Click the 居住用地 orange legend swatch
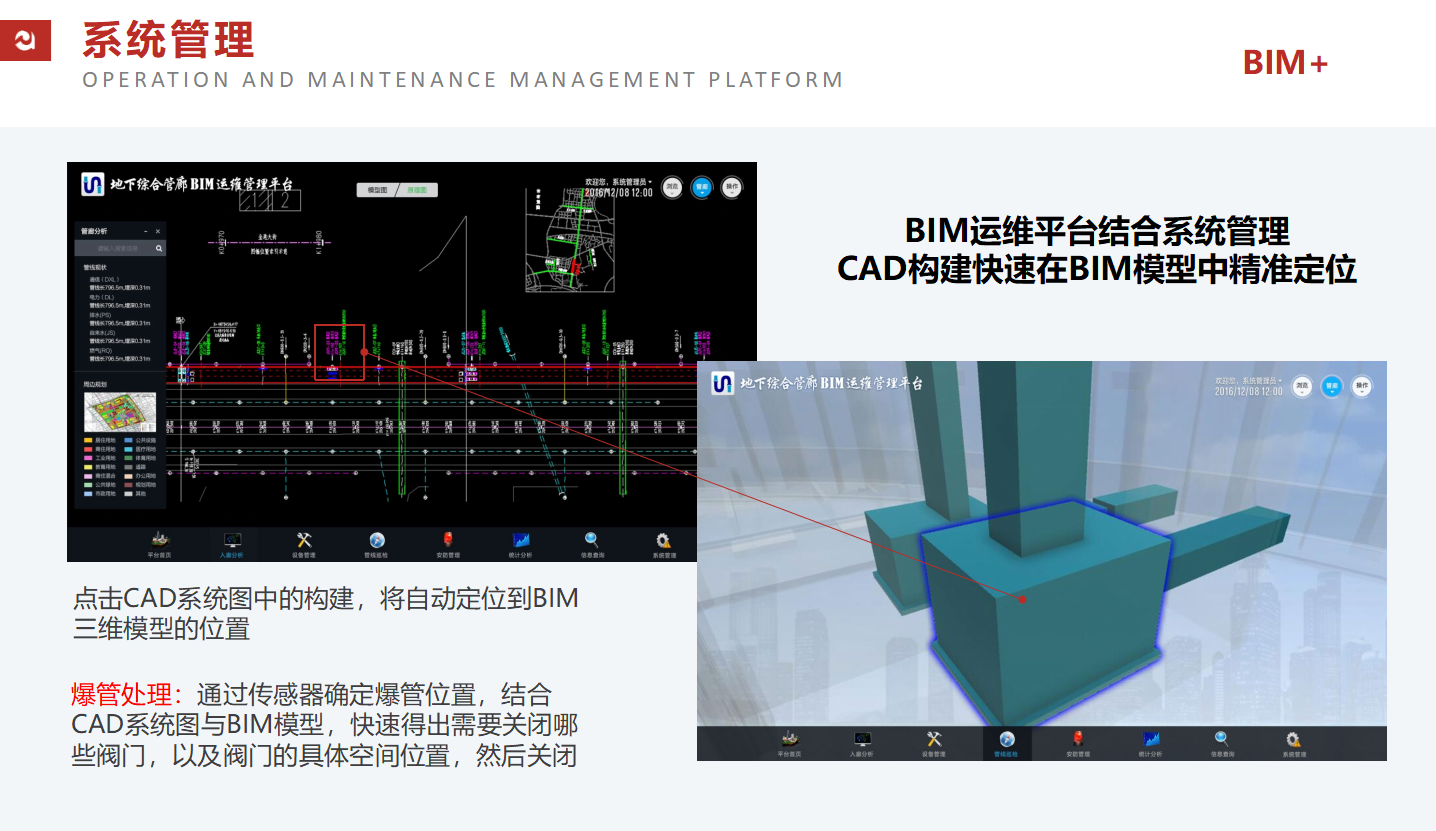 [x=88, y=439]
